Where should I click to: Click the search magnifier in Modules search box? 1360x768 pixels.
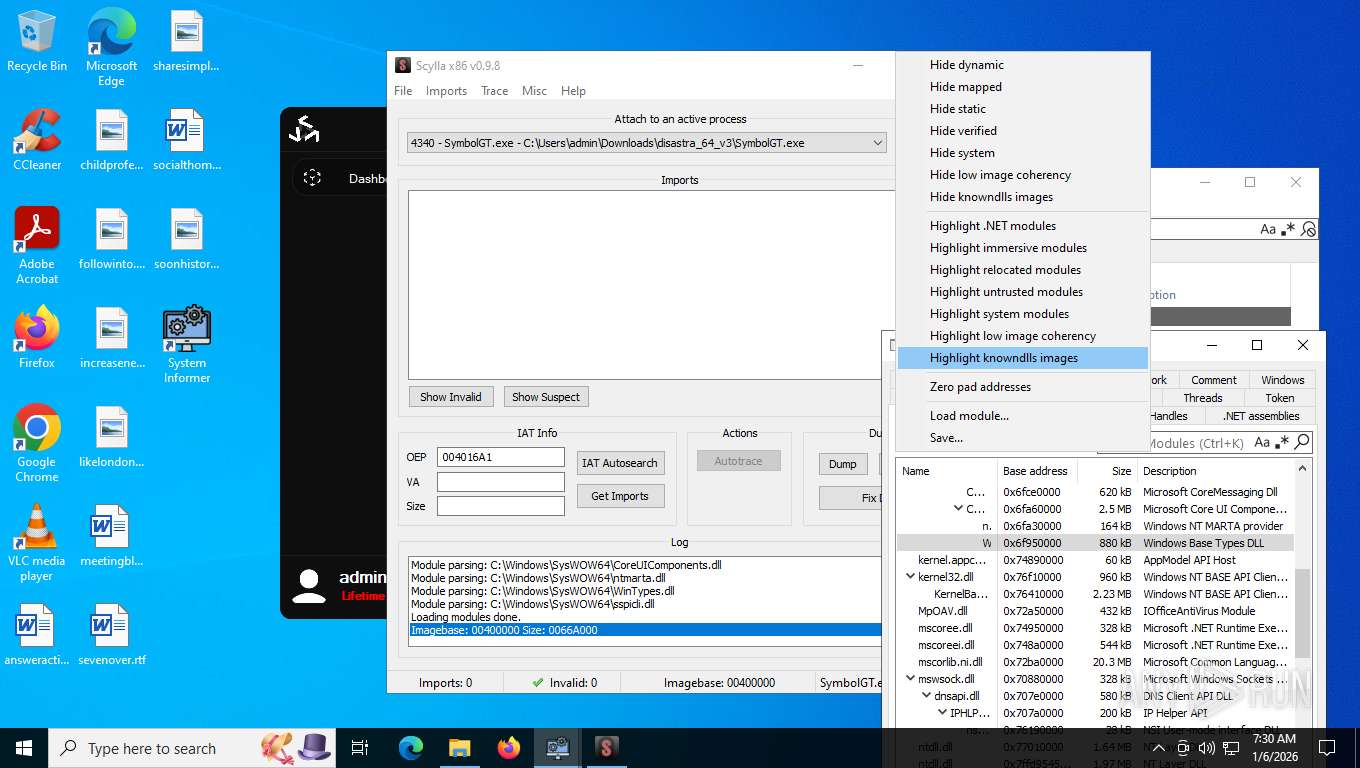(1302, 442)
